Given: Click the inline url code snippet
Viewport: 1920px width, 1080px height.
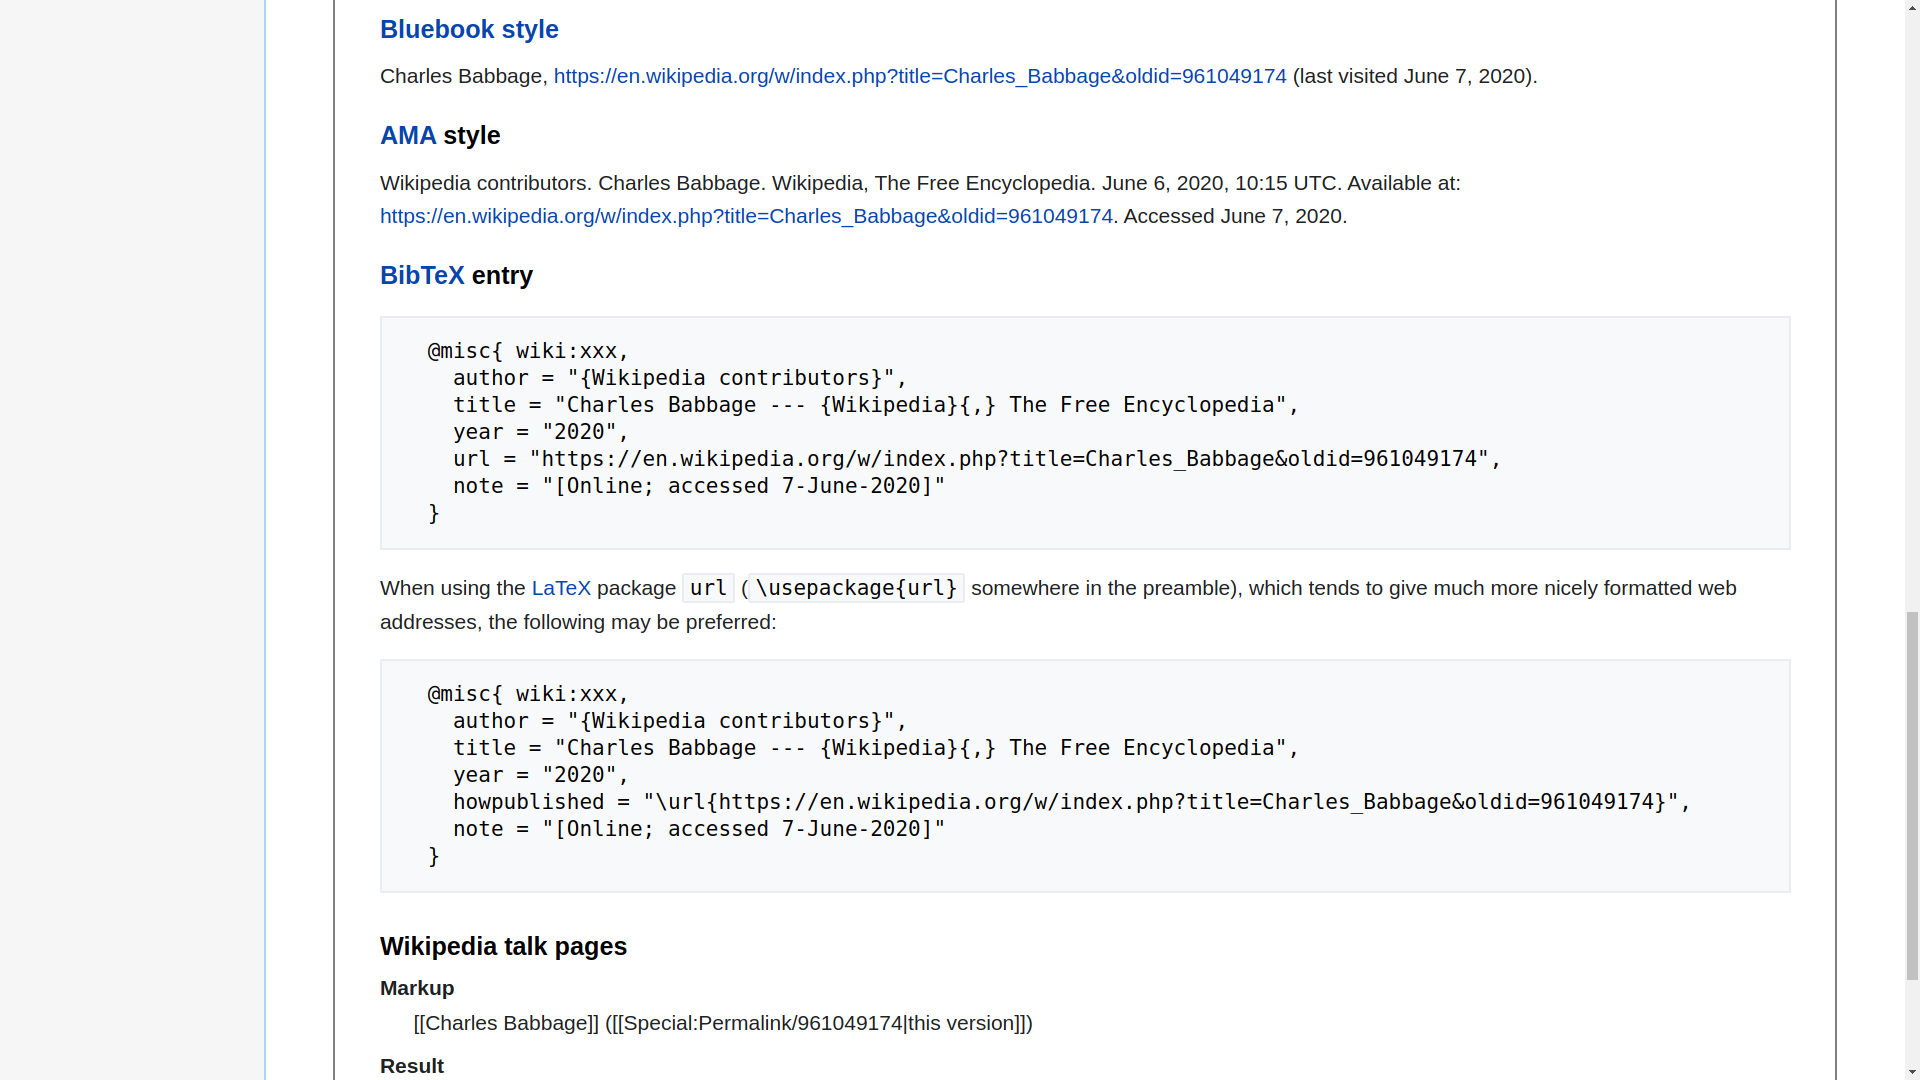Looking at the screenshot, I should 707,588.
